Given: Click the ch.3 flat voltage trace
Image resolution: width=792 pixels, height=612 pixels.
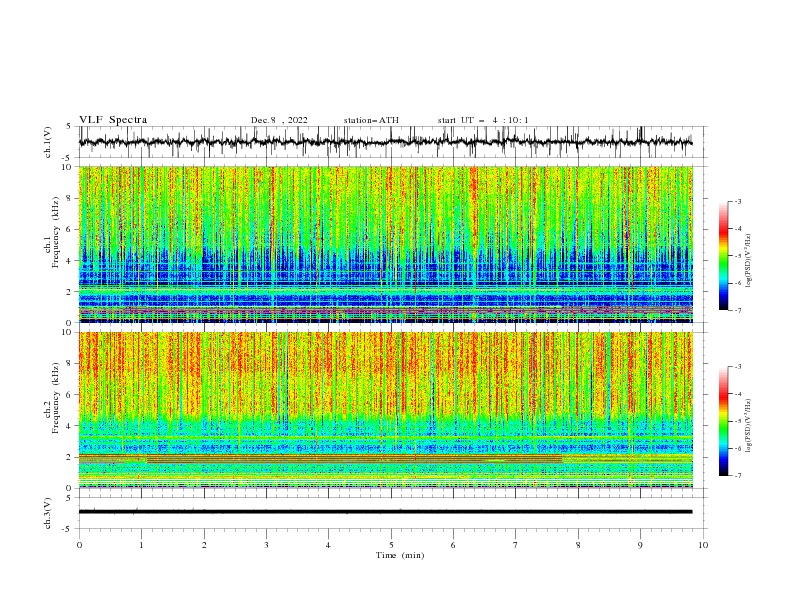Looking at the screenshot, I should [385, 512].
